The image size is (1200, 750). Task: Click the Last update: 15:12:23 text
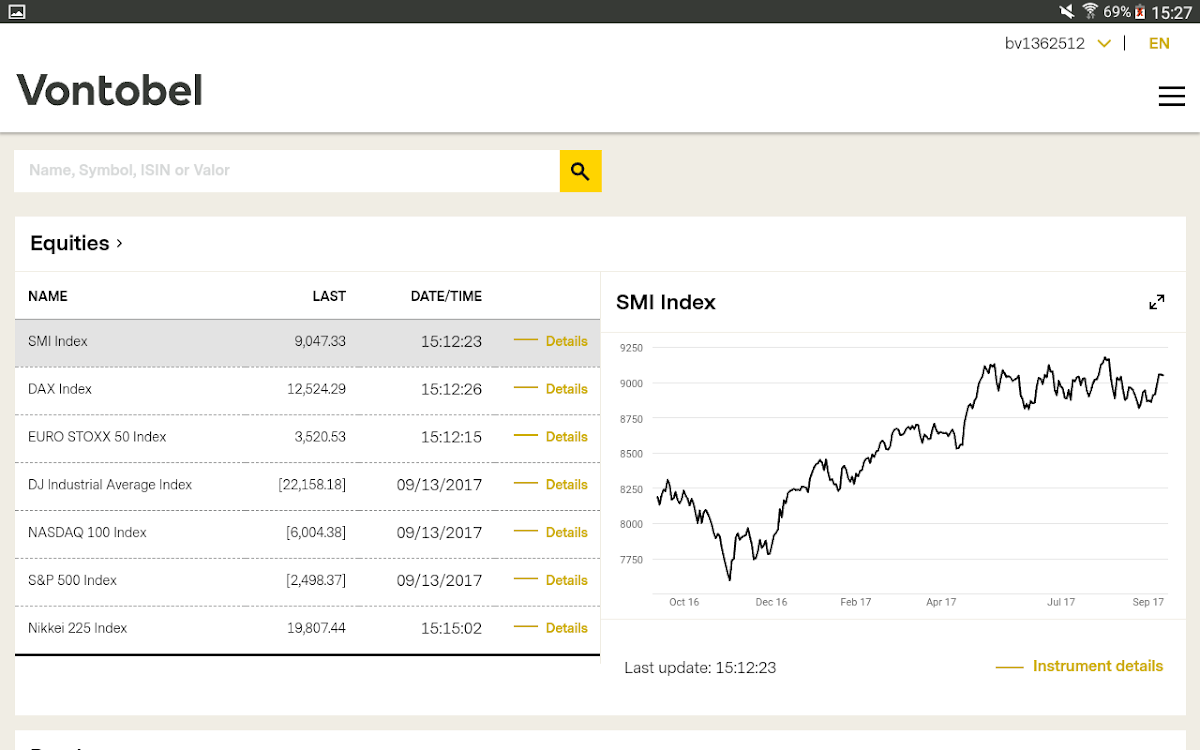tap(700, 667)
